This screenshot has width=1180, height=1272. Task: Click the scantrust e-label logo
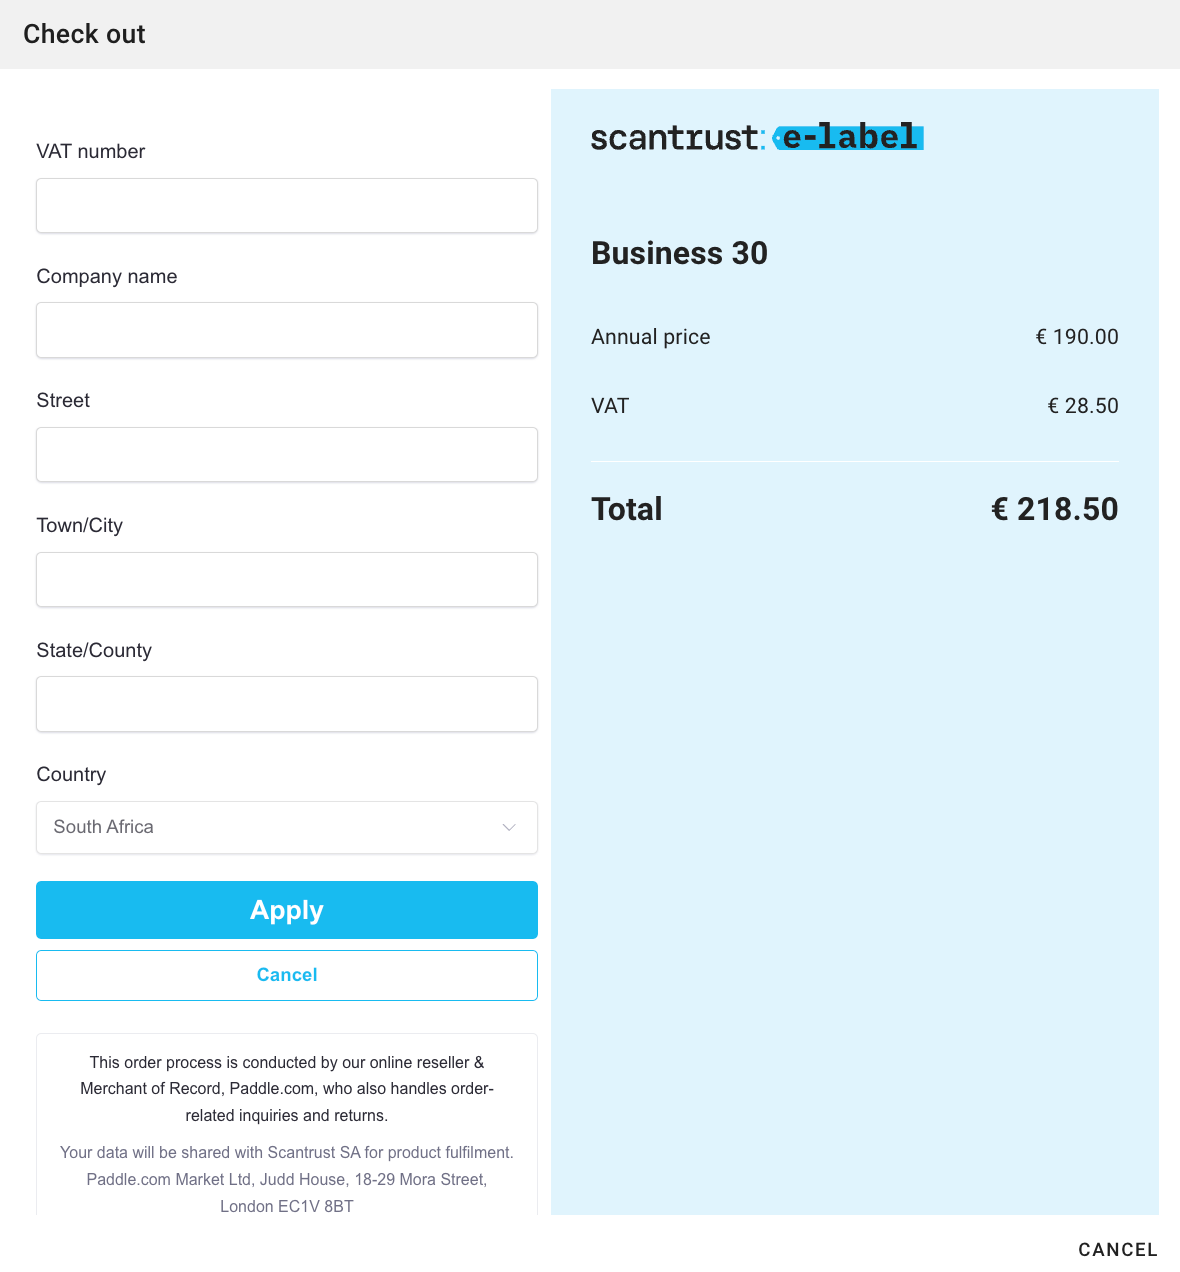coord(756,137)
